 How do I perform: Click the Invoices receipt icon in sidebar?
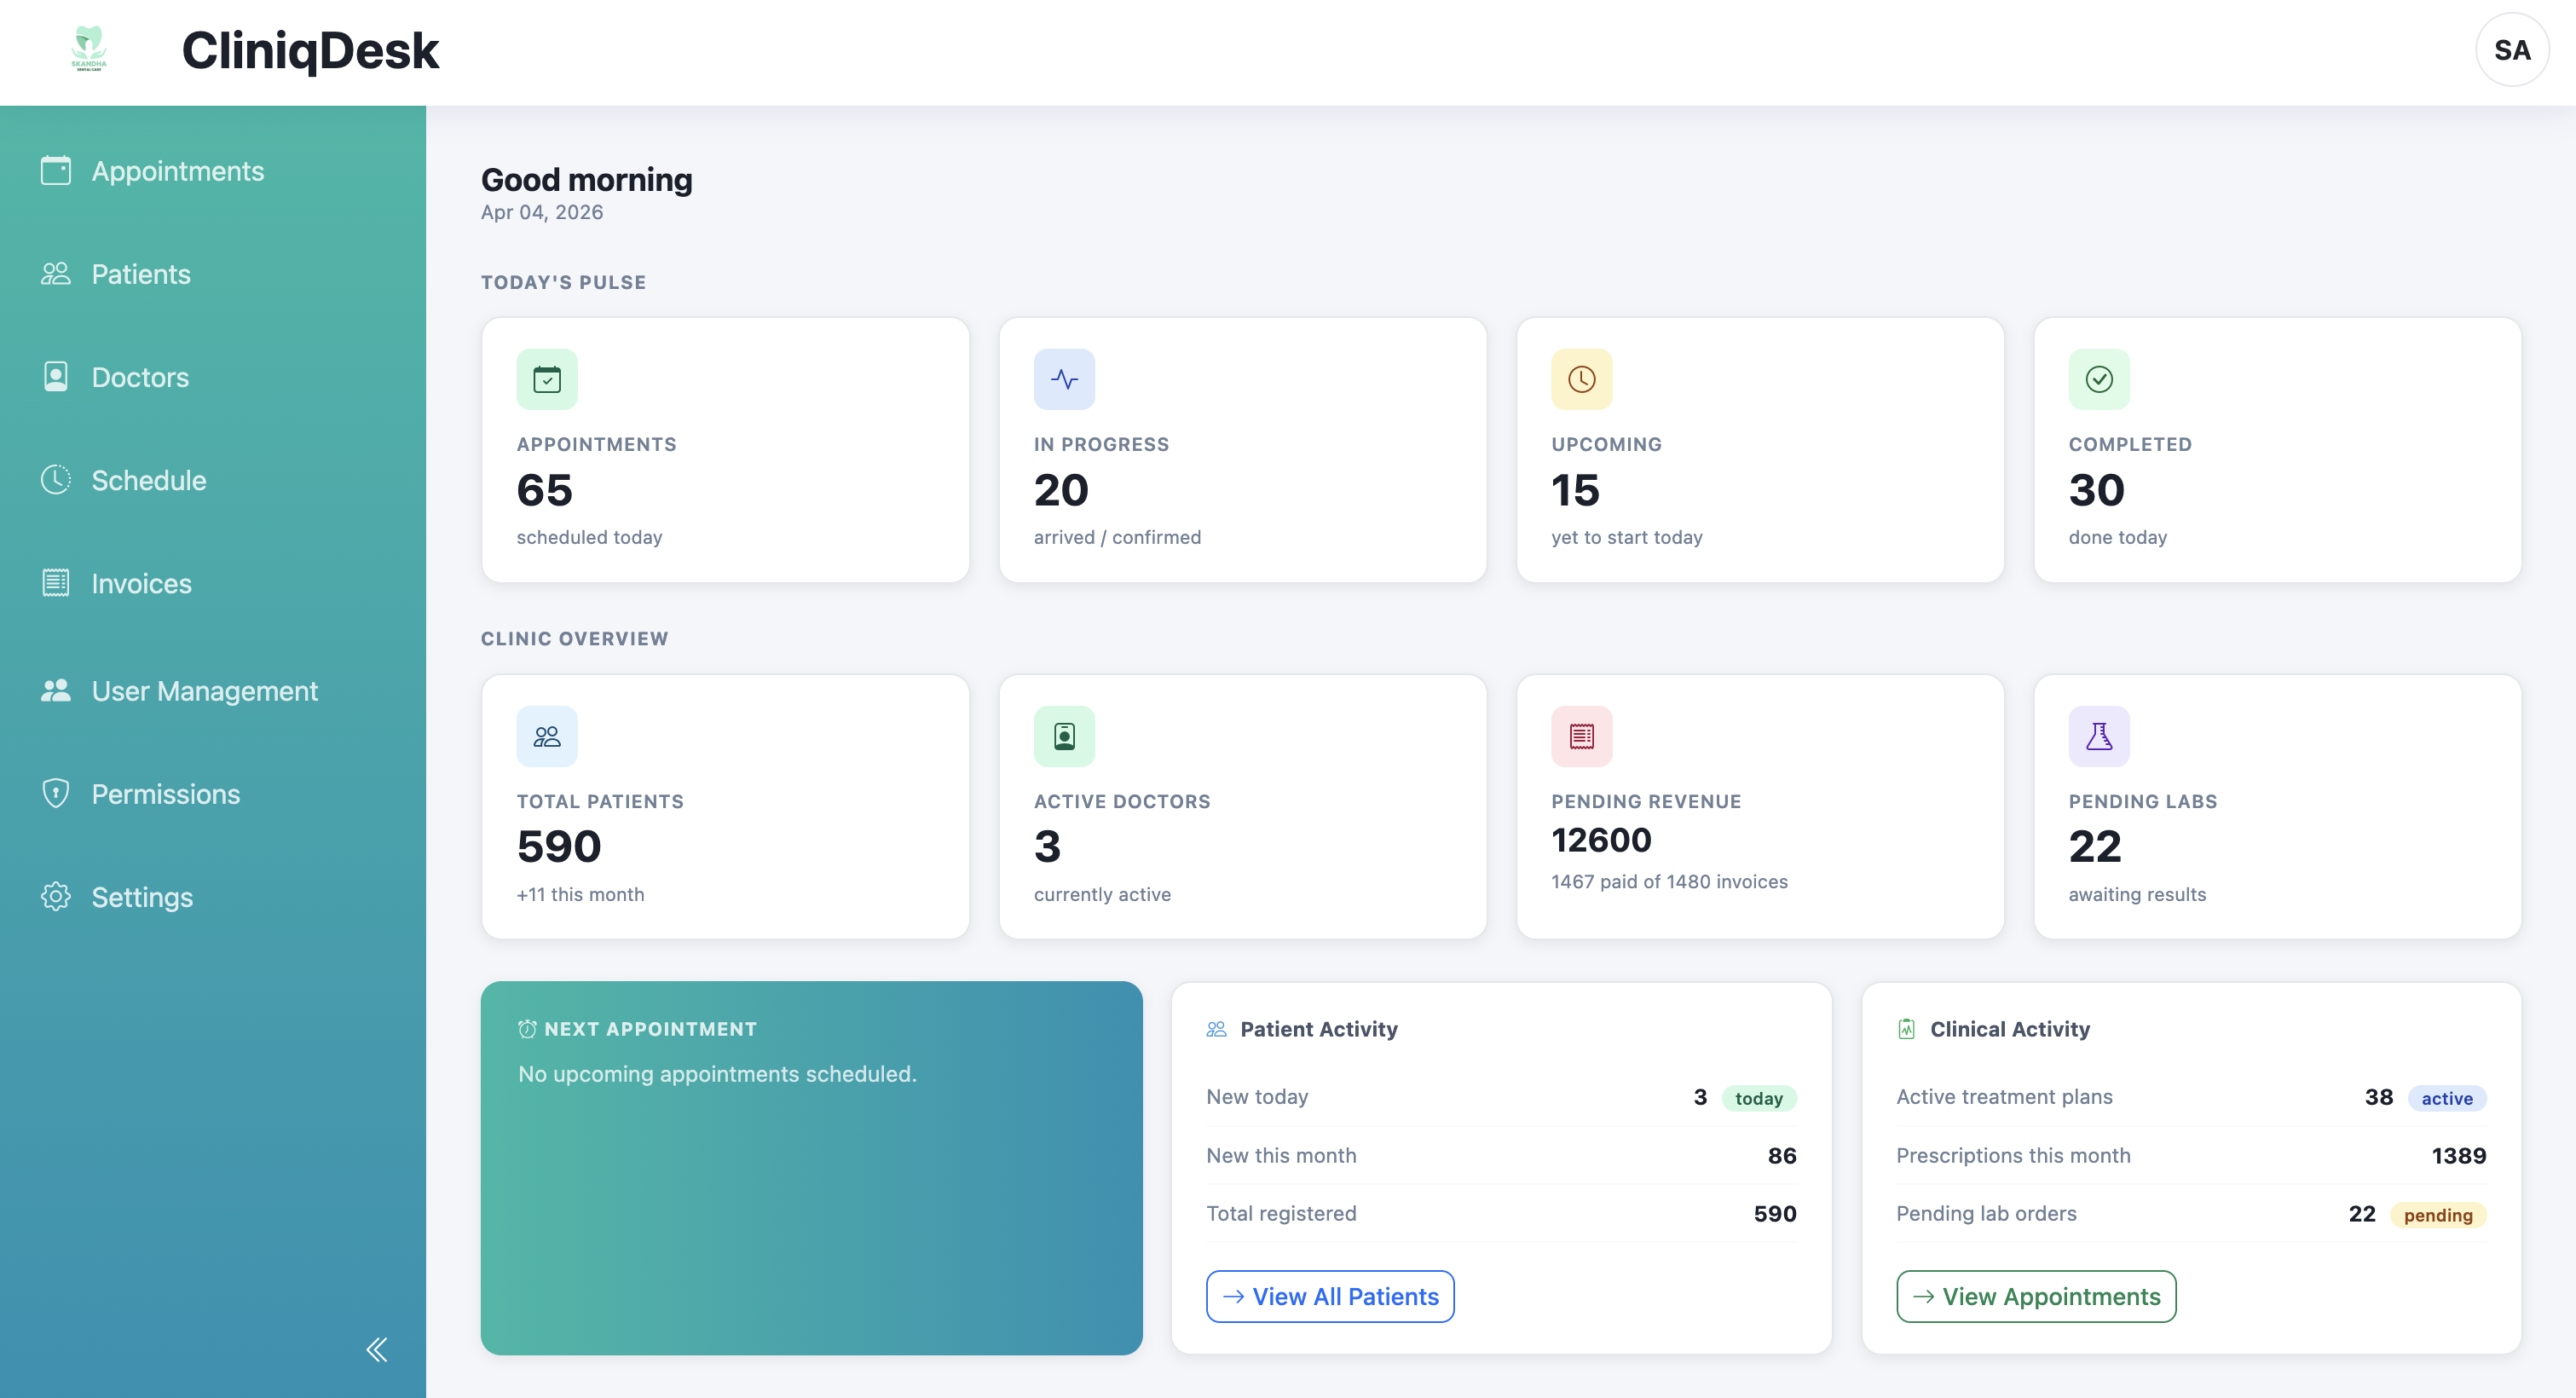(56, 583)
